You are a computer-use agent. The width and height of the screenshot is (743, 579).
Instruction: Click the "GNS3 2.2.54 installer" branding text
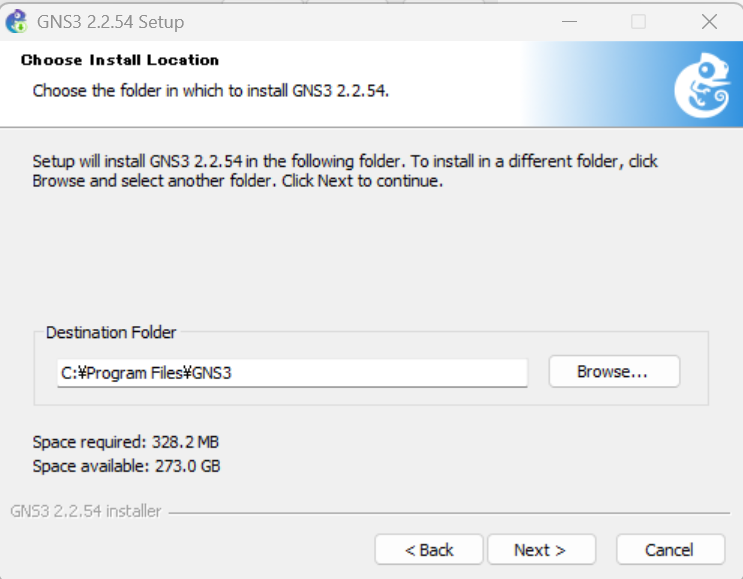(86, 511)
